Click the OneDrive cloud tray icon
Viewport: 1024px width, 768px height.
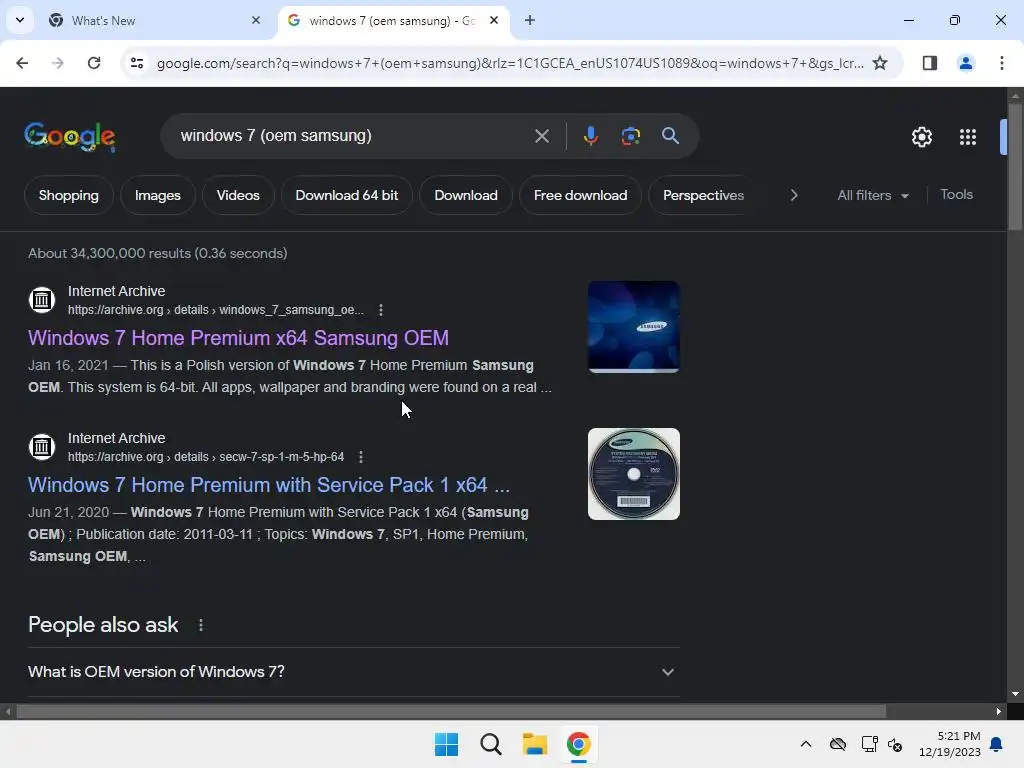838,744
